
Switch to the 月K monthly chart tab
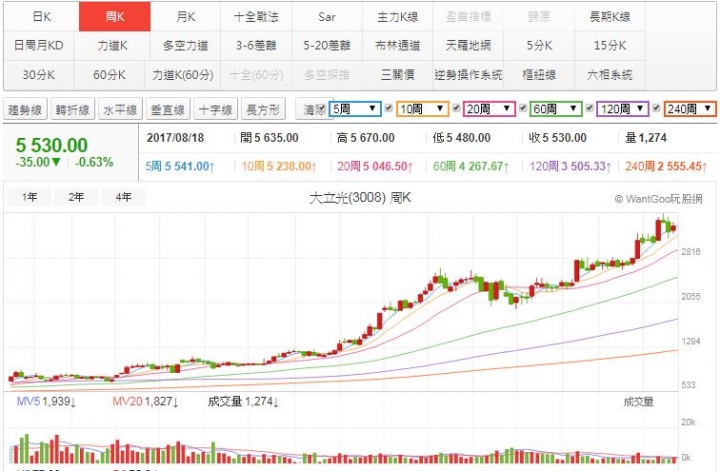point(186,17)
